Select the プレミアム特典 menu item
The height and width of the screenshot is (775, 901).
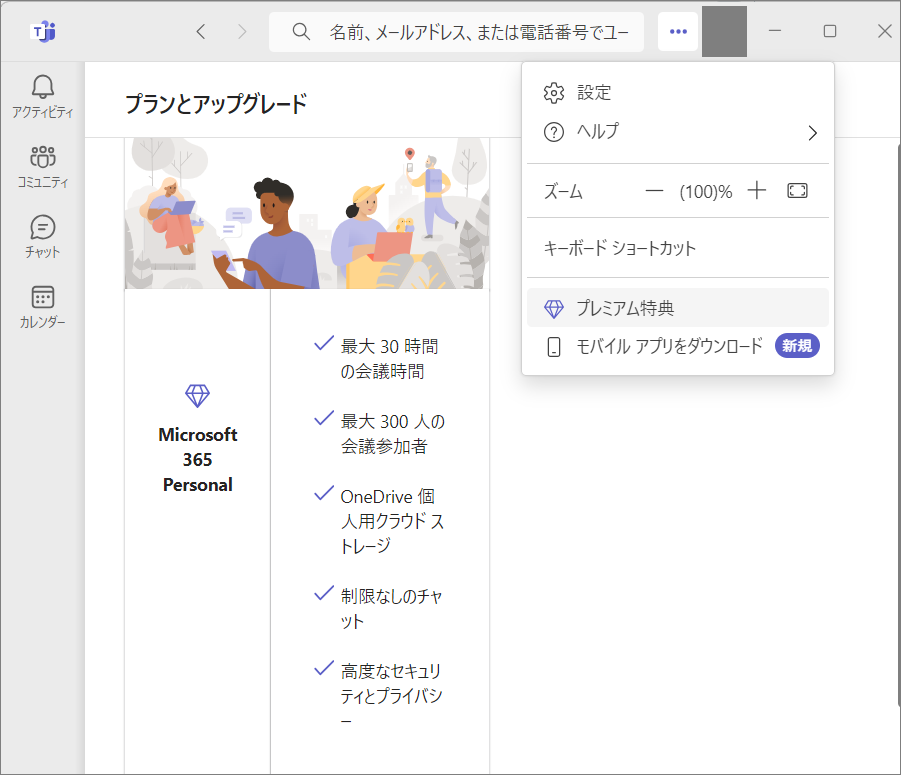678,308
